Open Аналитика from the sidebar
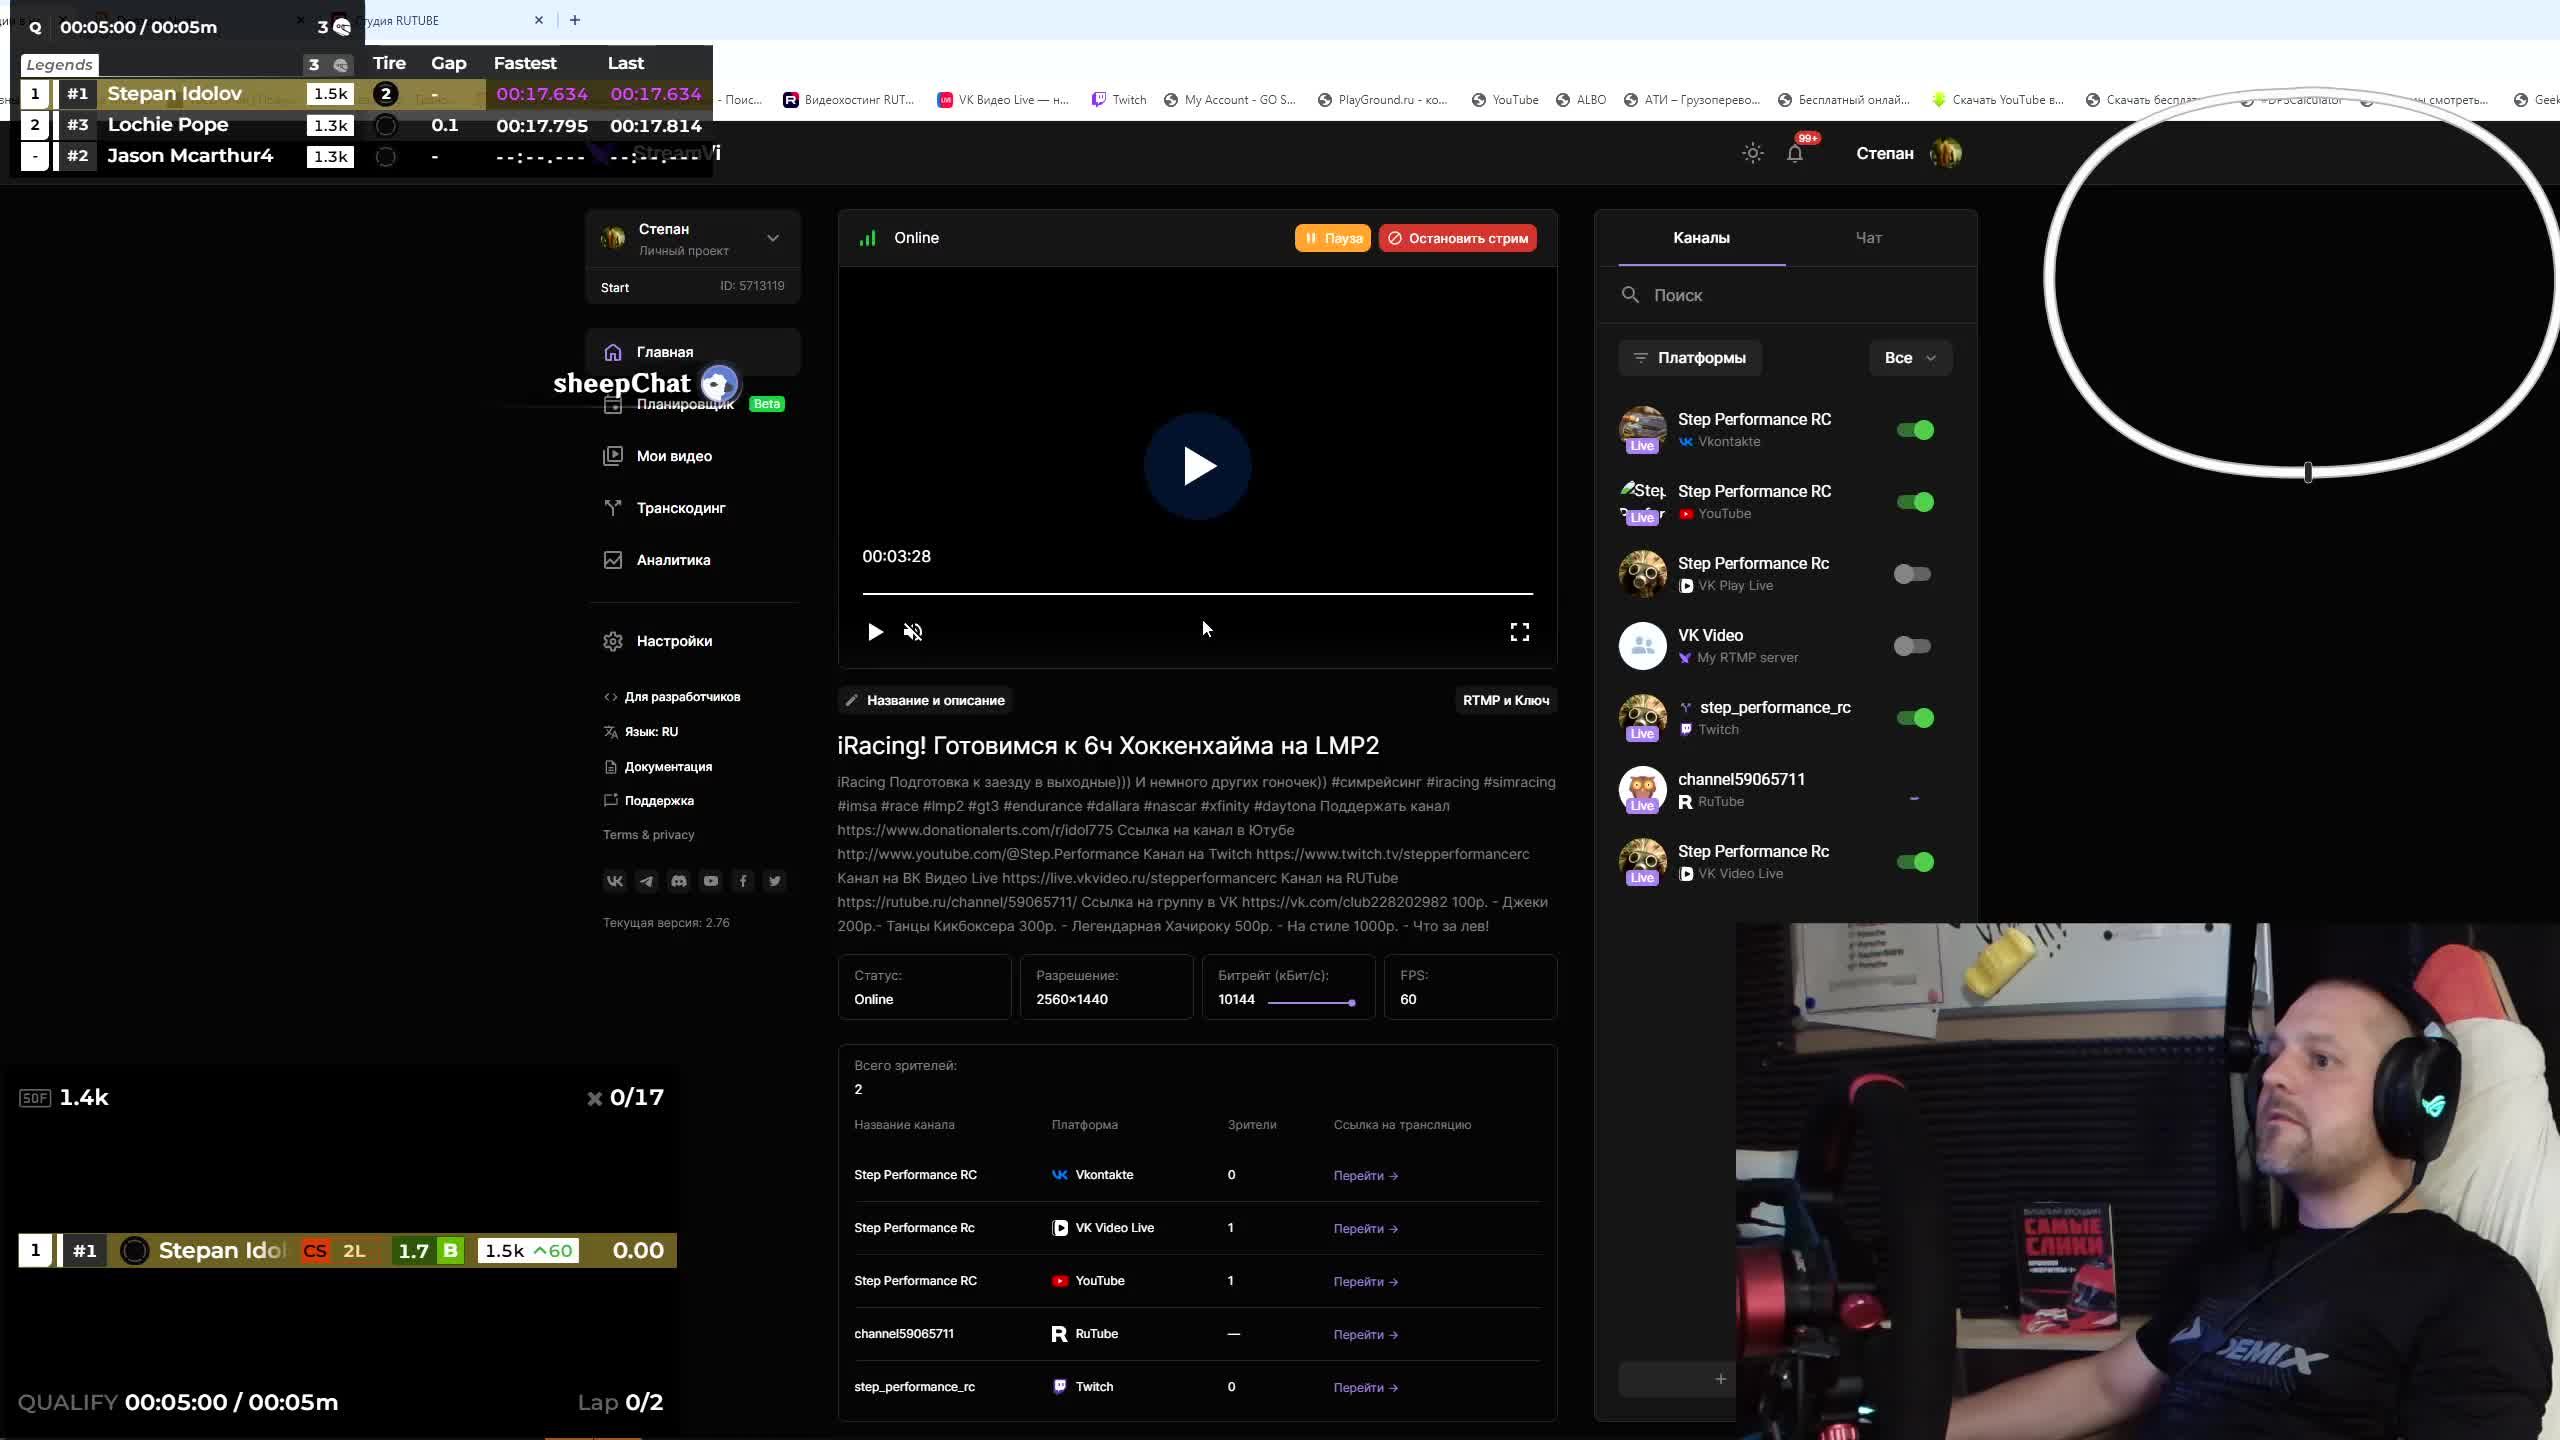2560x1440 pixels. 672,560
